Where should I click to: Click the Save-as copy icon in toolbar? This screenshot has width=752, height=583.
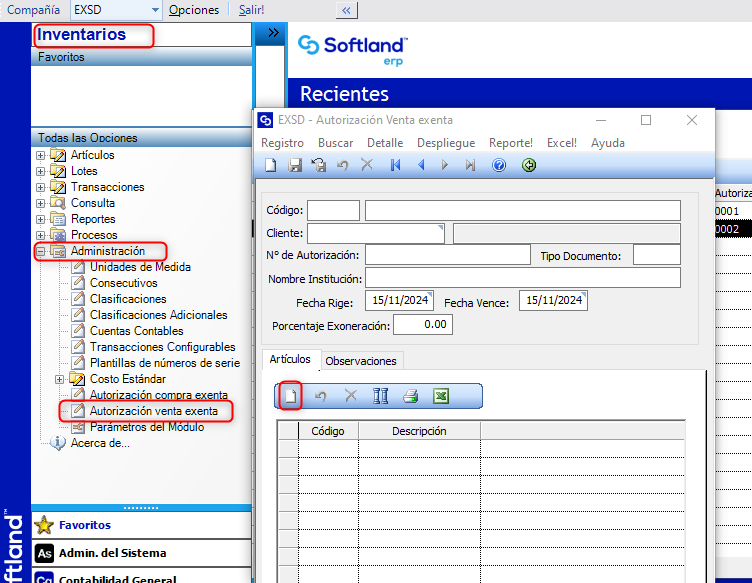318,165
